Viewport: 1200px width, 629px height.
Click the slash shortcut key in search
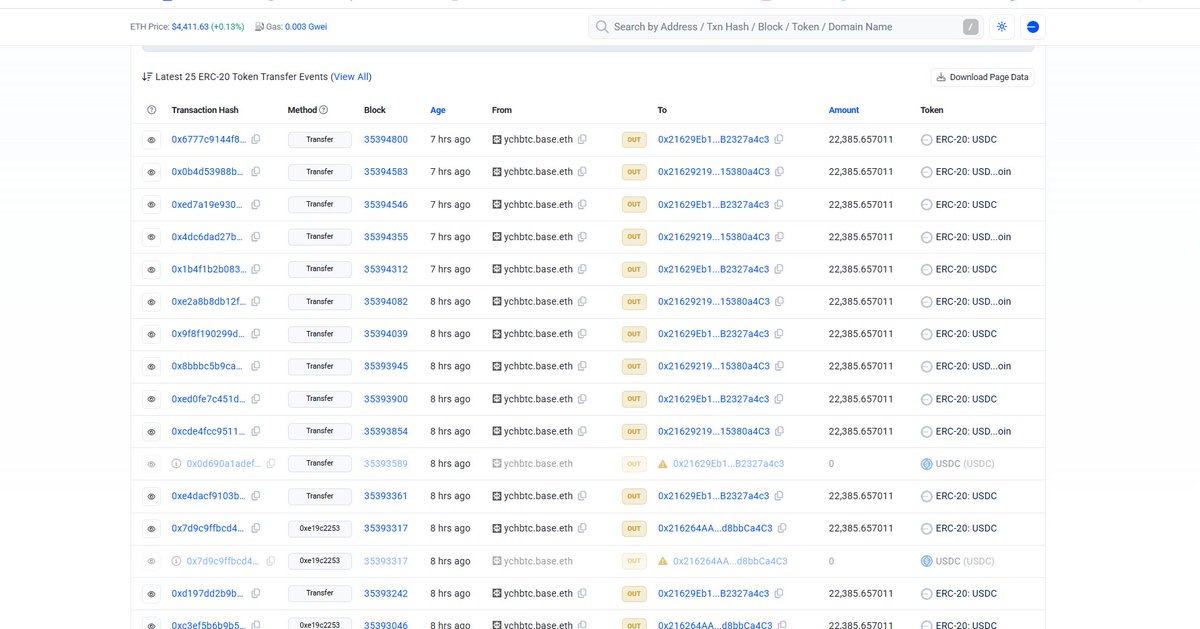[970, 27]
